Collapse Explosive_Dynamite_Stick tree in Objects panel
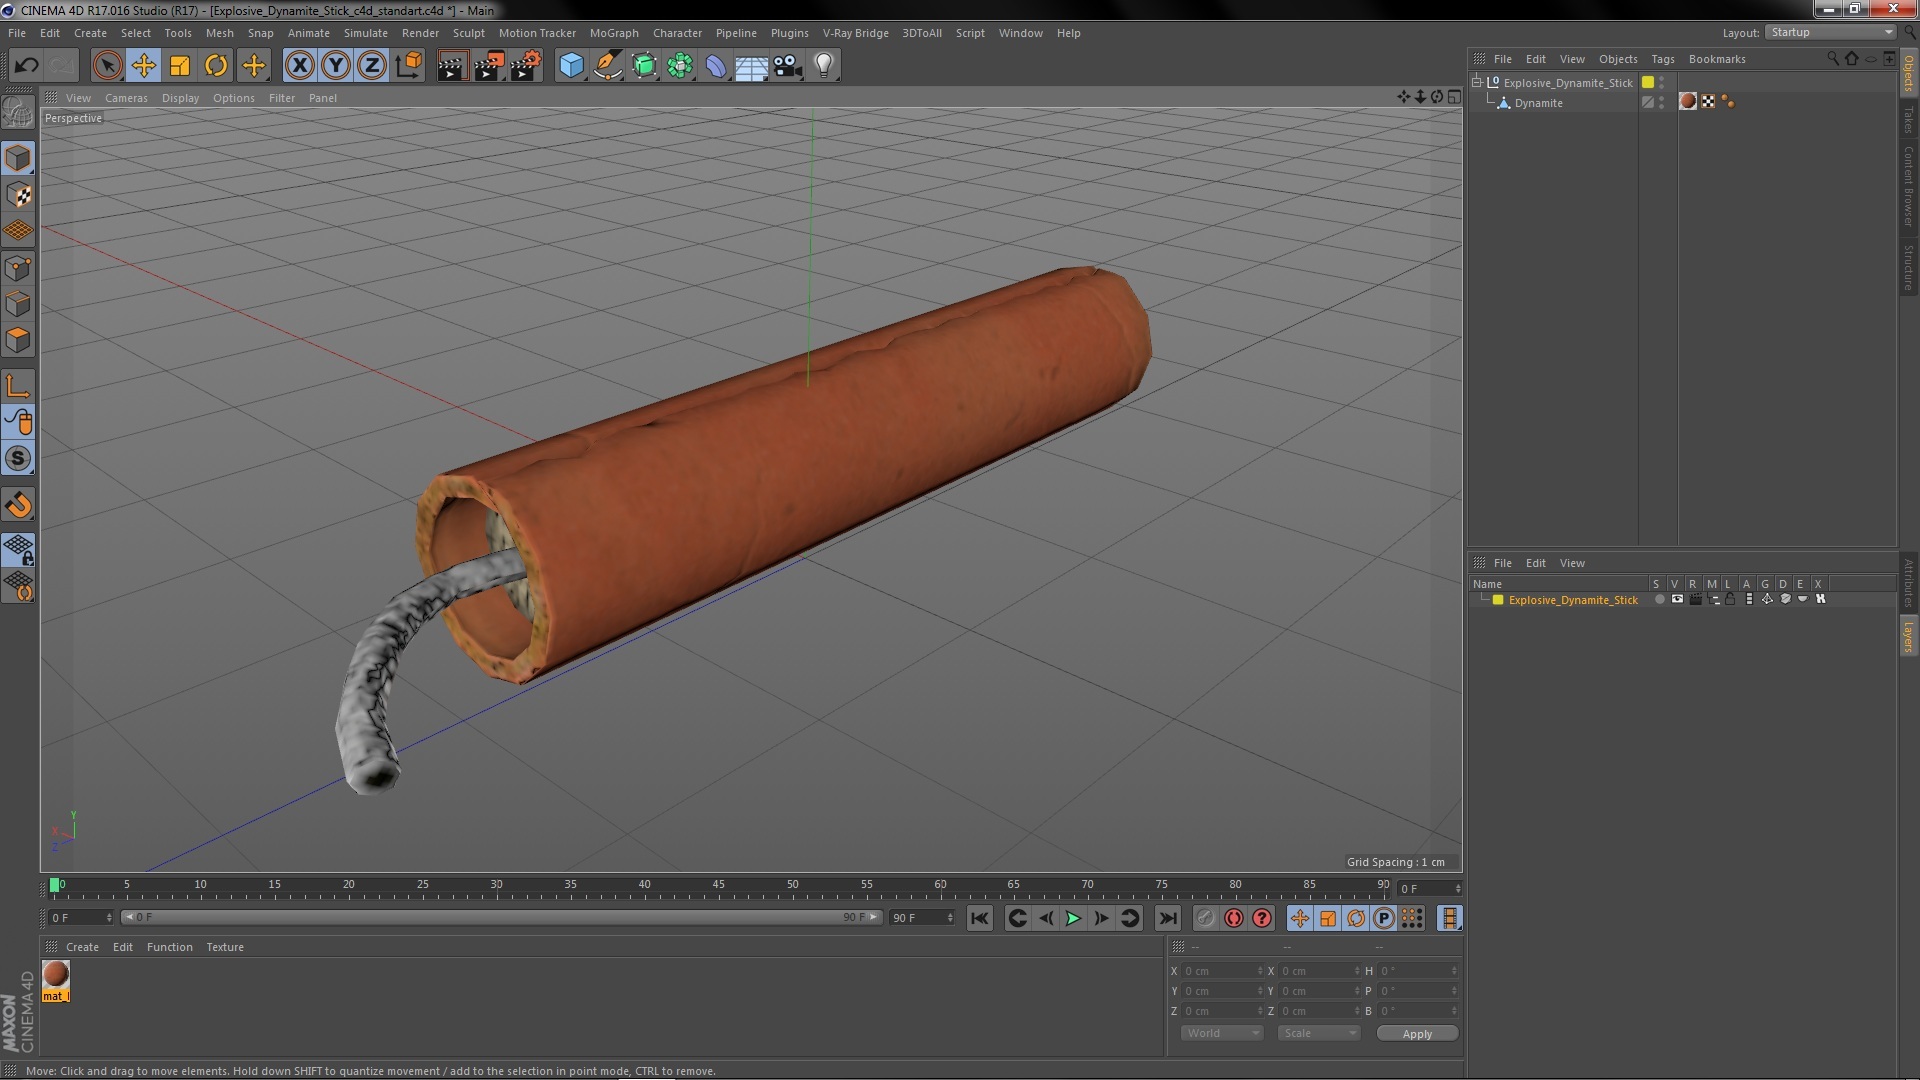The image size is (1920, 1080). [1477, 83]
